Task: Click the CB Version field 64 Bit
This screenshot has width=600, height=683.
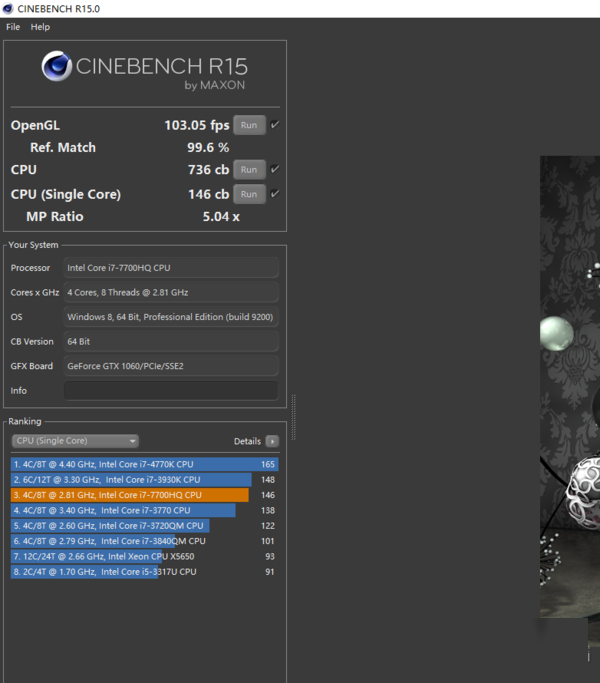Action: [x=171, y=342]
